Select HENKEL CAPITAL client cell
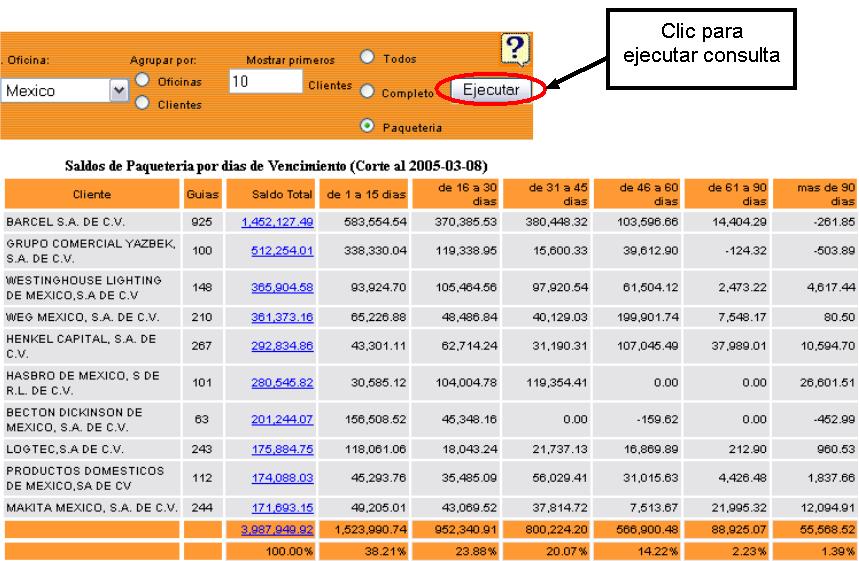Viewport: 859px width, 561px height. [92, 346]
